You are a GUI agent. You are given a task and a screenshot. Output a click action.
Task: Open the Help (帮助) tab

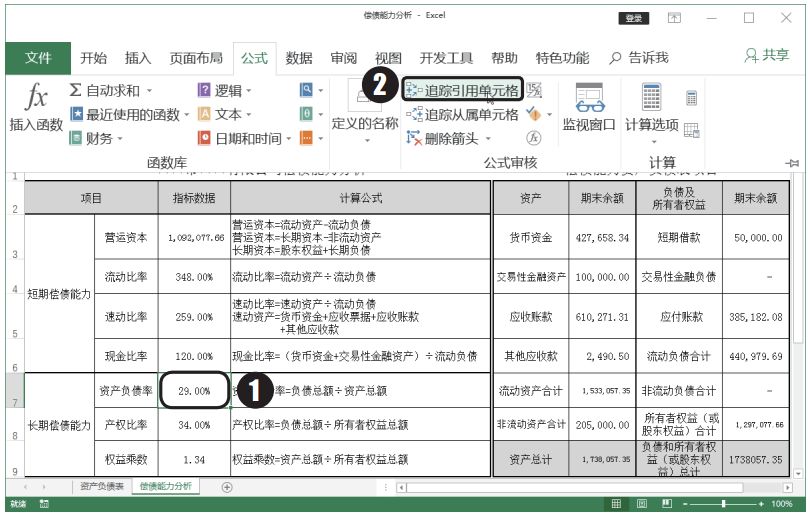point(505,58)
